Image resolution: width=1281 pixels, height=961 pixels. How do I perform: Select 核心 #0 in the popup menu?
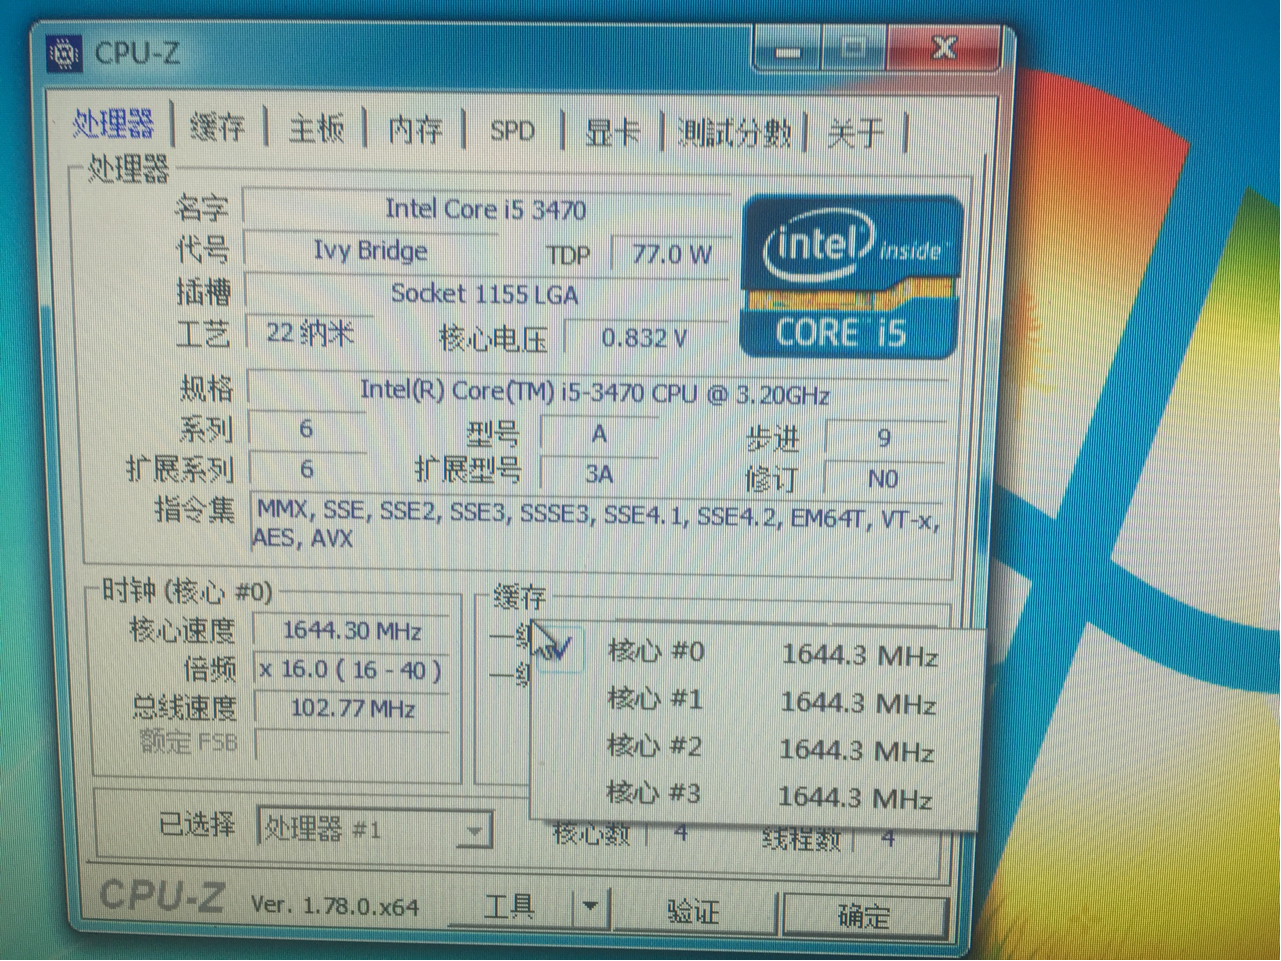pos(756,654)
